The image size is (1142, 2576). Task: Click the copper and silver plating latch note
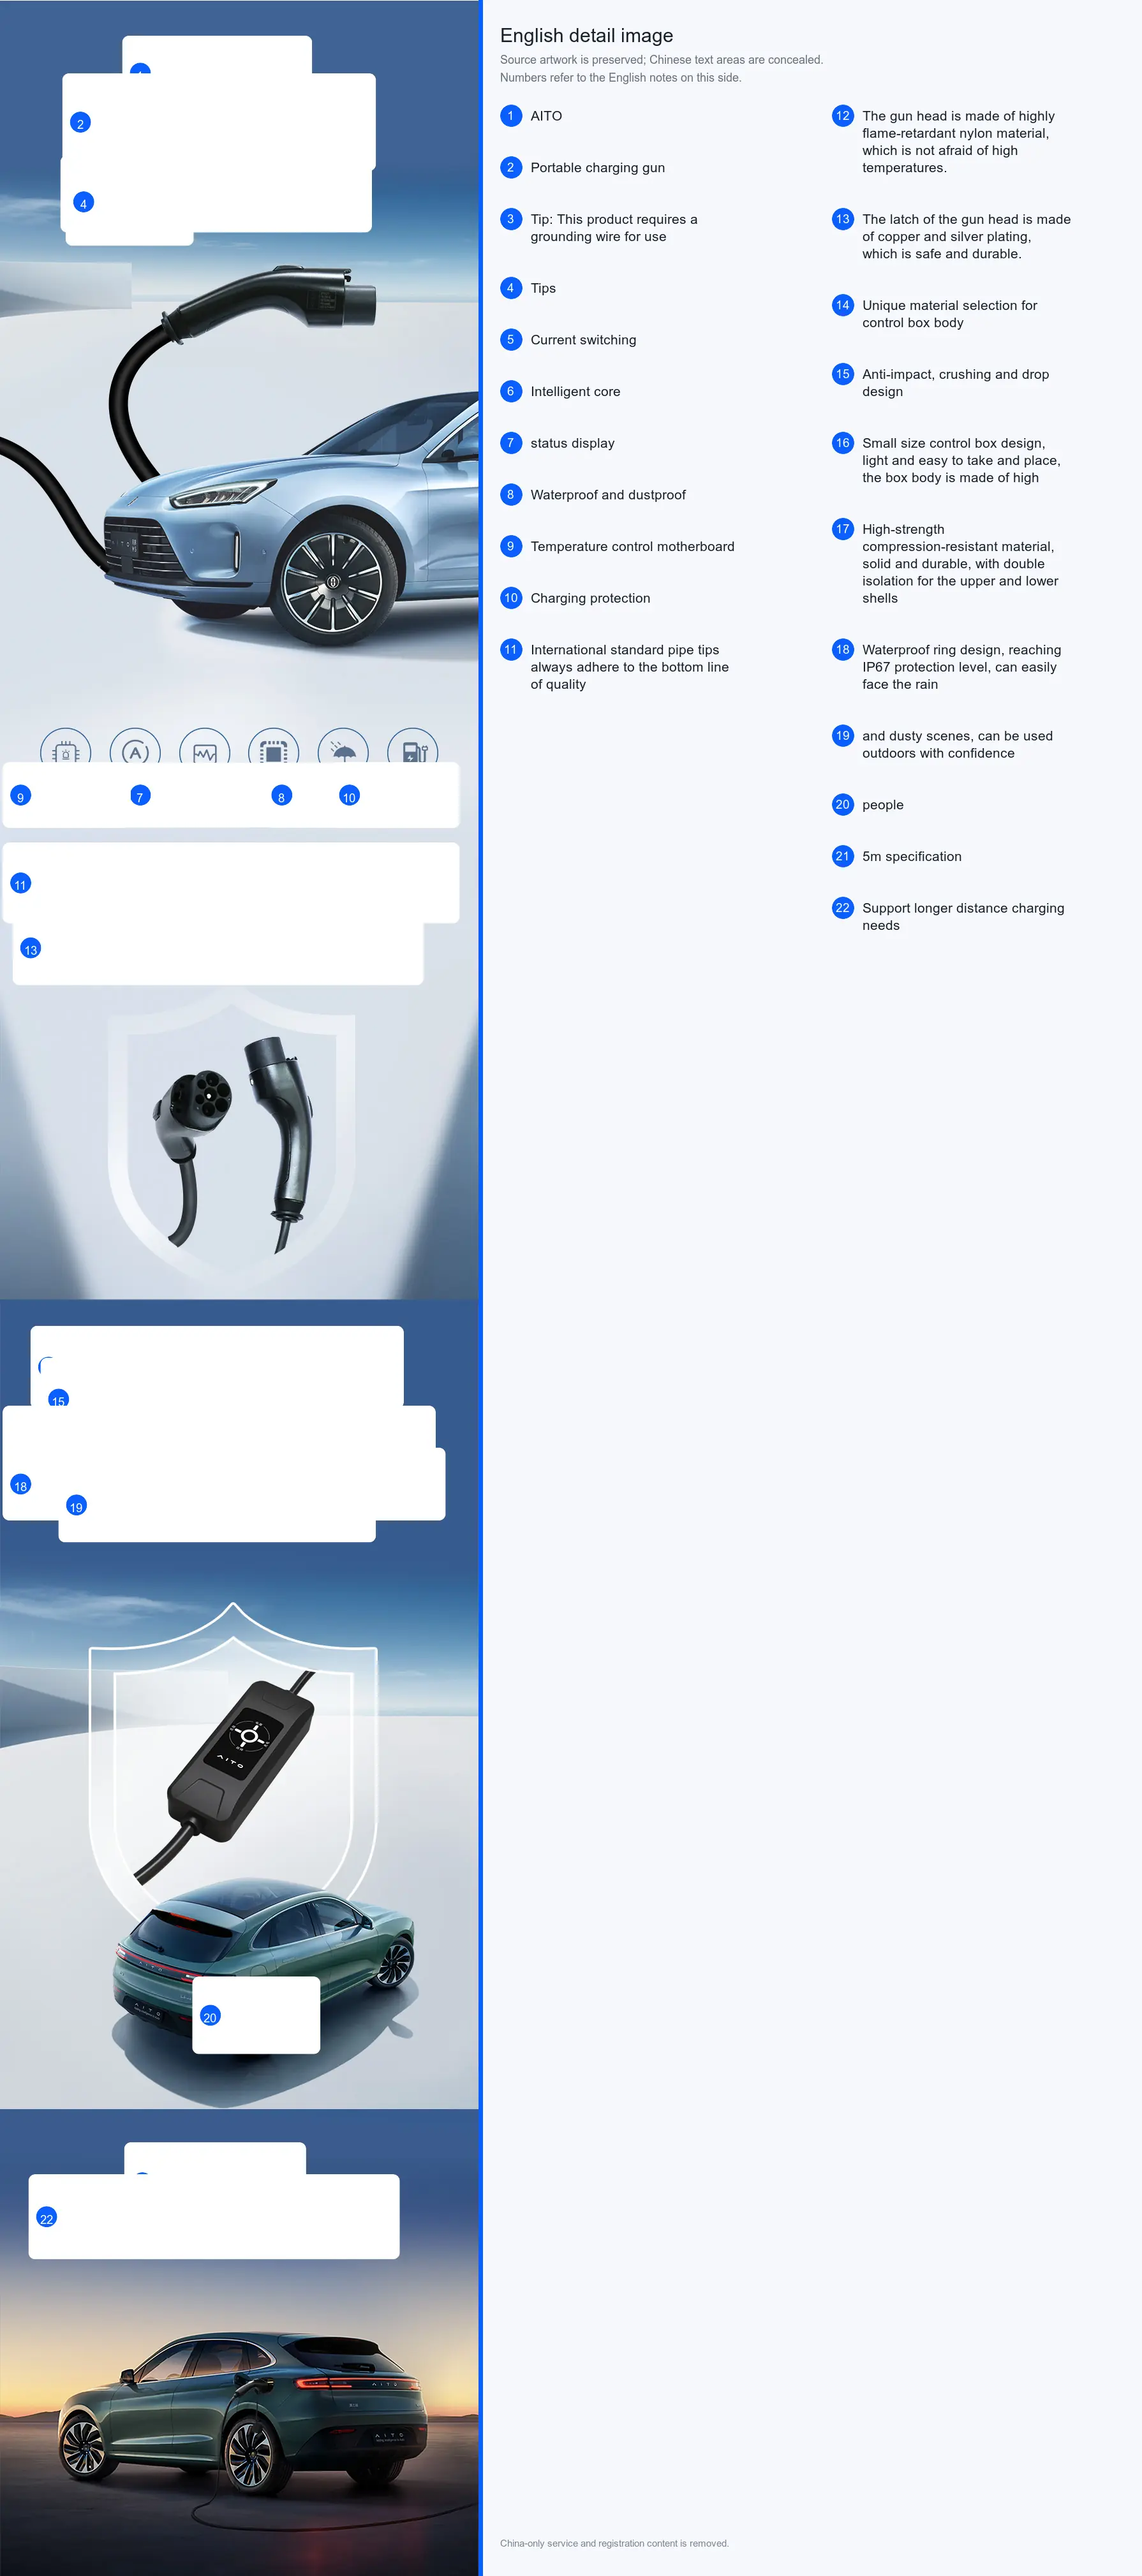point(966,237)
